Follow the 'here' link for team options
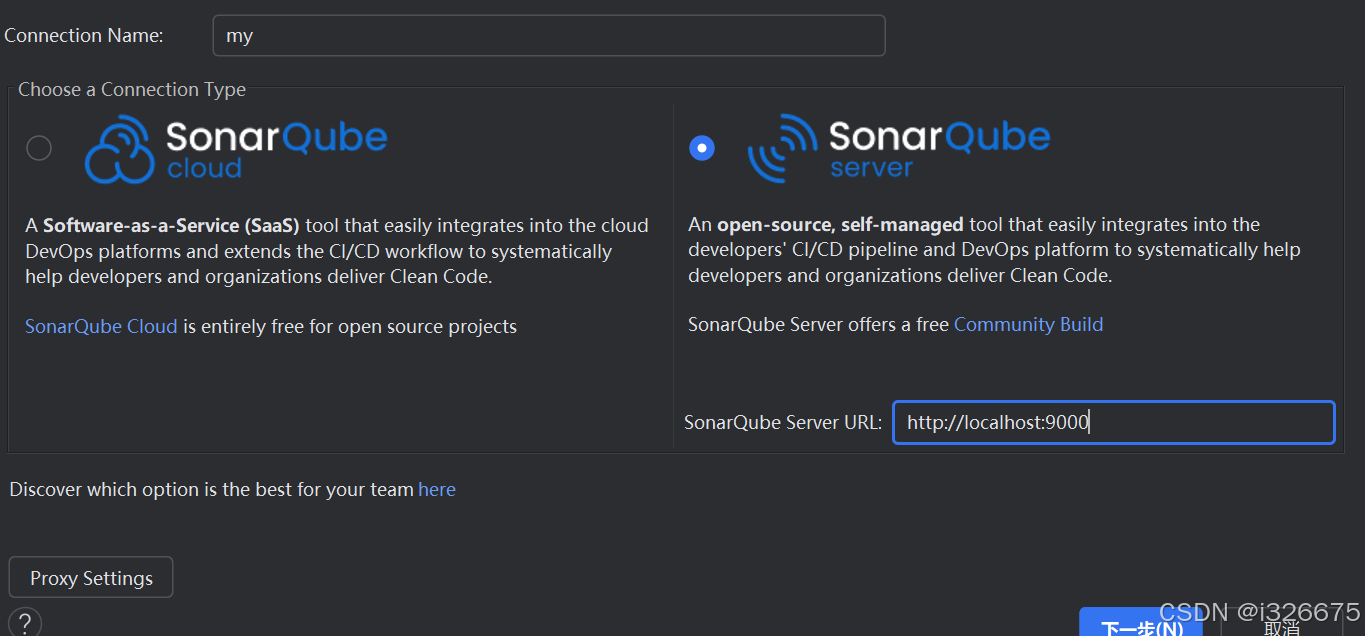The width and height of the screenshot is (1365, 636). (437, 489)
